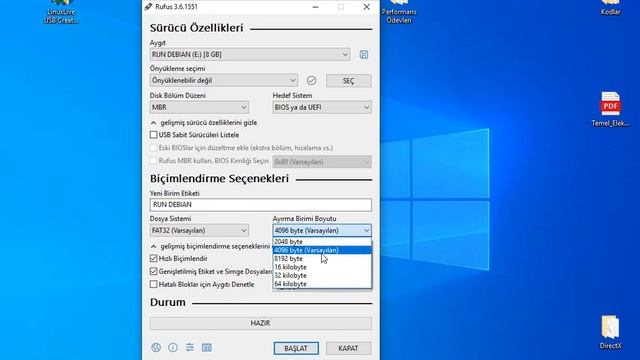
Task: Enable Hatalı Bloklar için Aygıtı Denetle
Action: pyautogui.click(x=153, y=284)
